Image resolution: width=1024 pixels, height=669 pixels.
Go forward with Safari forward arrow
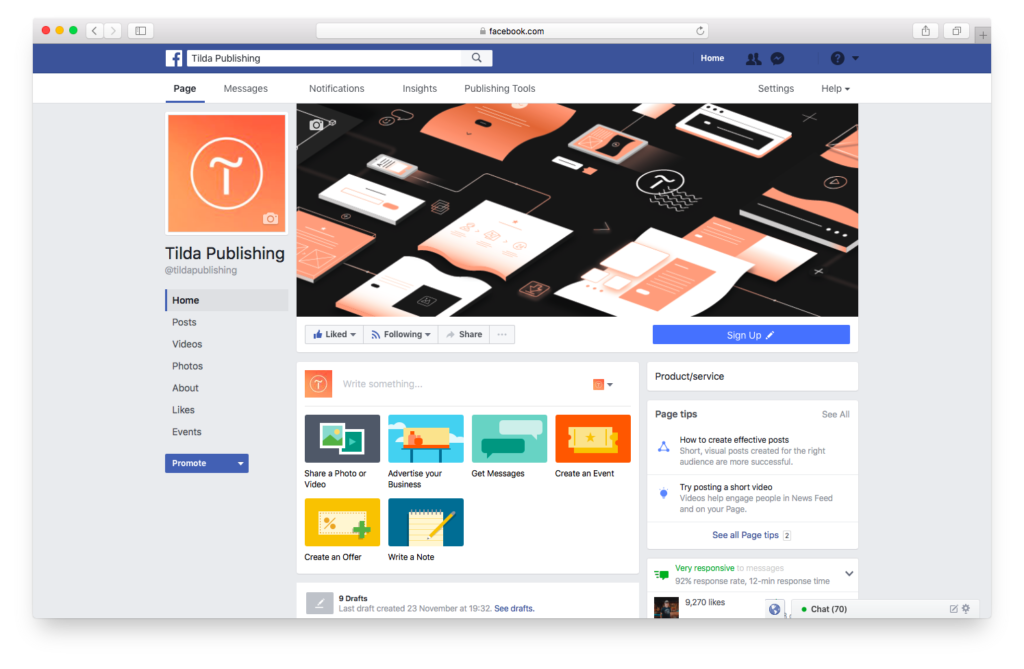pos(112,31)
